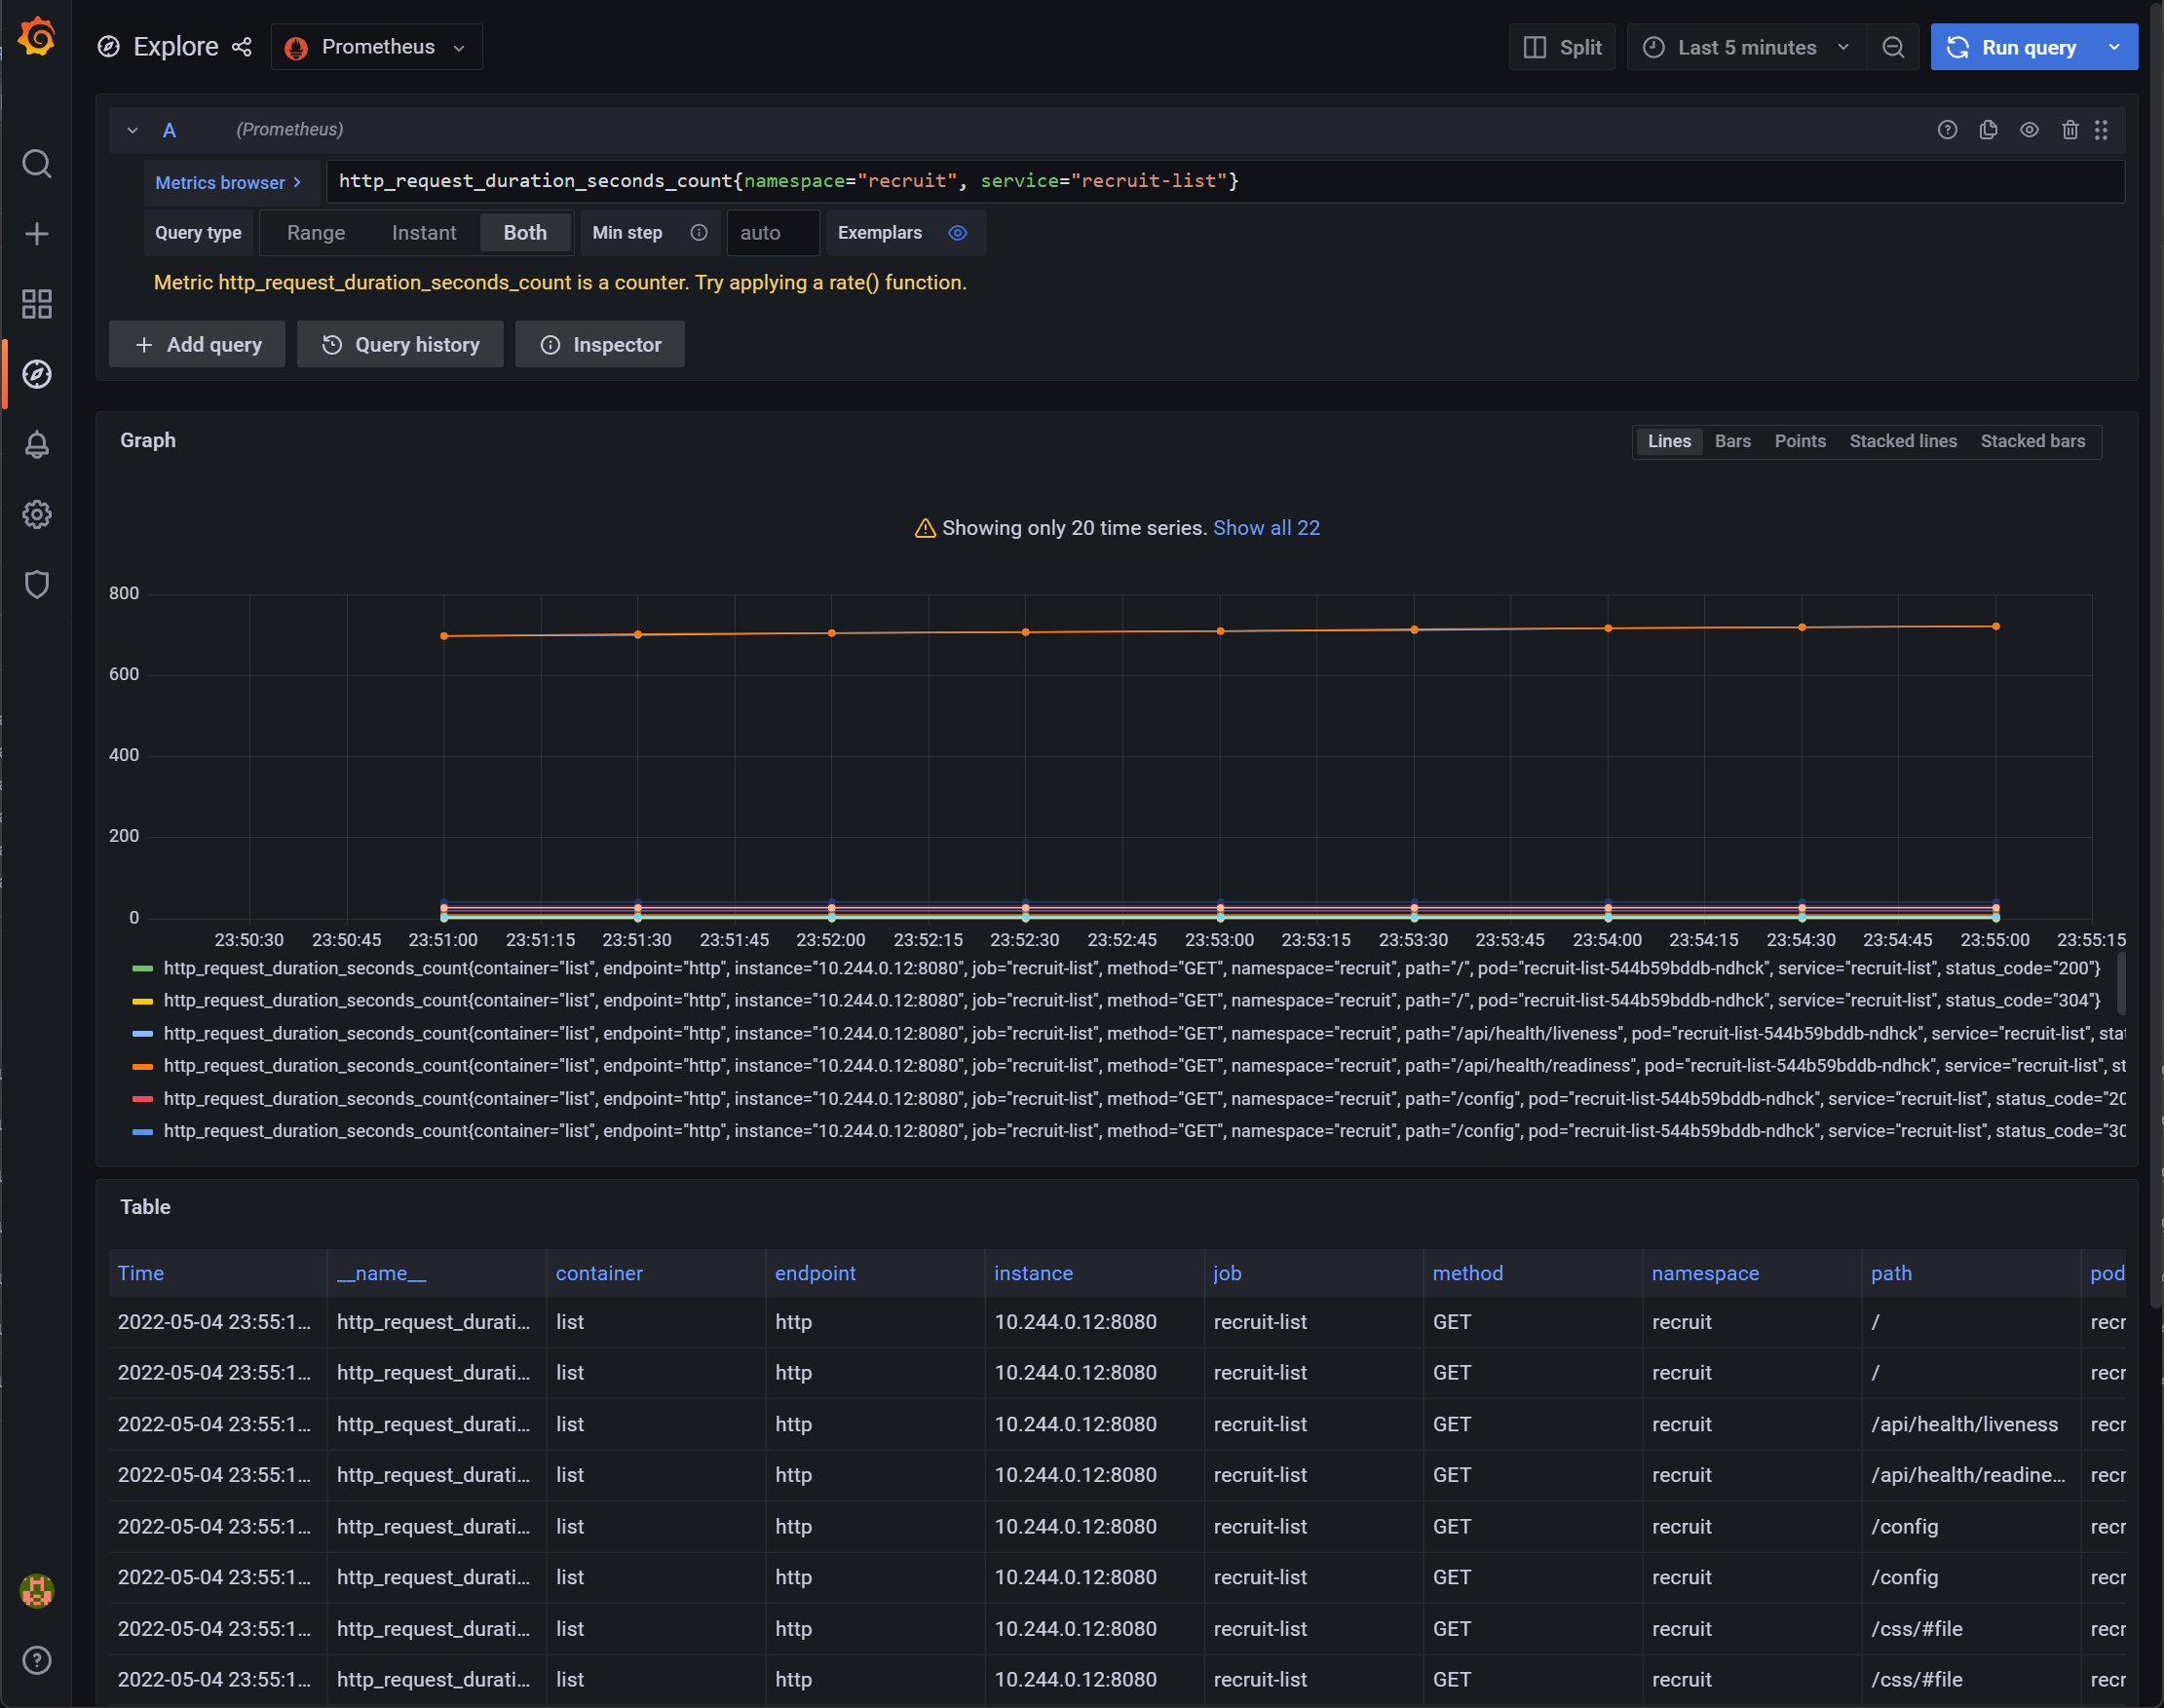Screen dimensions: 2164x1708
Task: Click the Grafana logo home icon
Action: click(37, 37)
